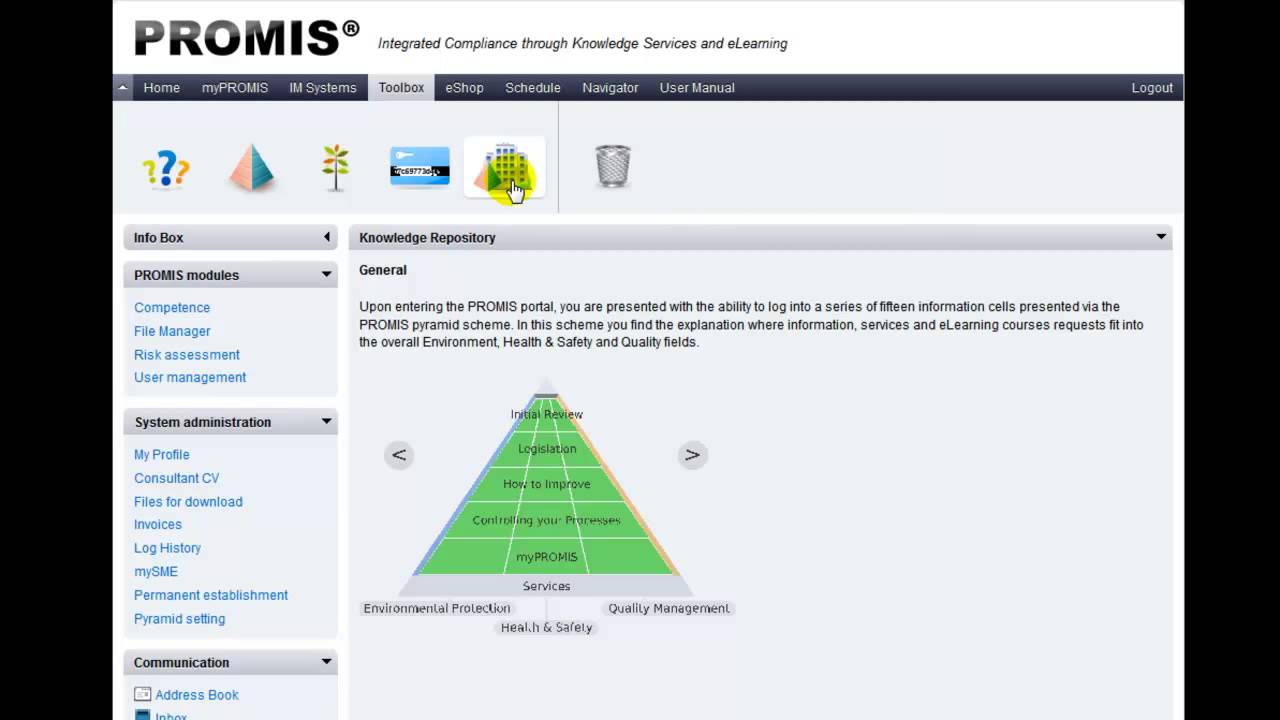Click the pink-blue pyramid toolbox icon
Image resolution: width=1280 pixels, height=720 pixels.
pos(251,168)
